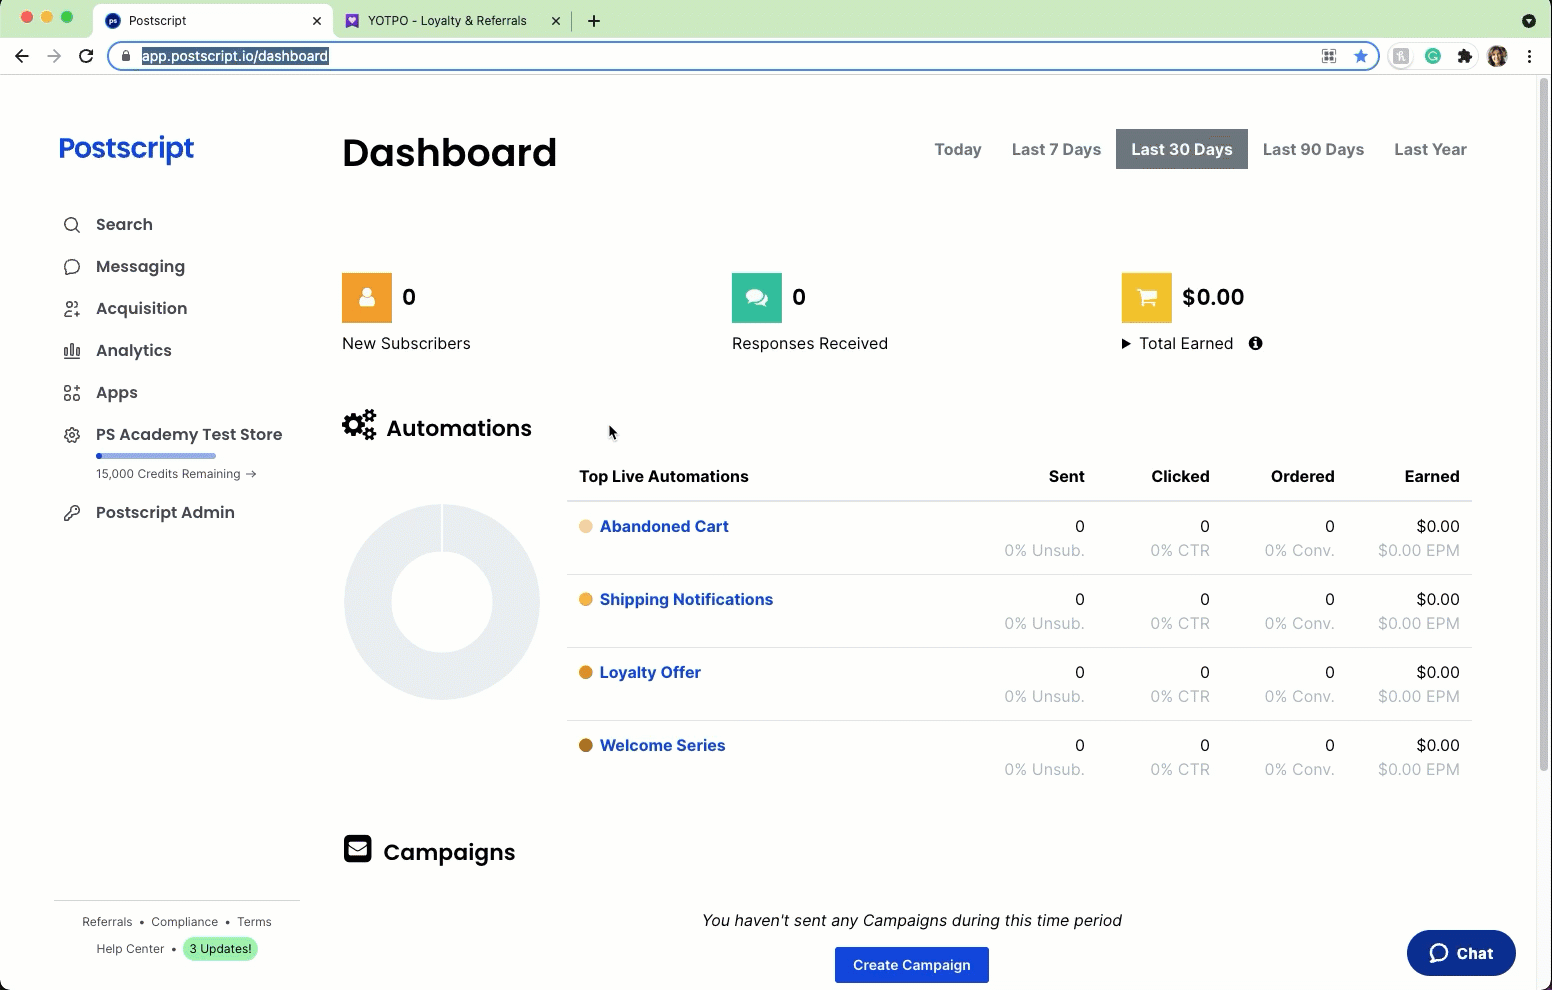The height and width of the screenshot is (990, 1552).
Task: Open the Welcome Series automation link
Action: coord(662,745)
